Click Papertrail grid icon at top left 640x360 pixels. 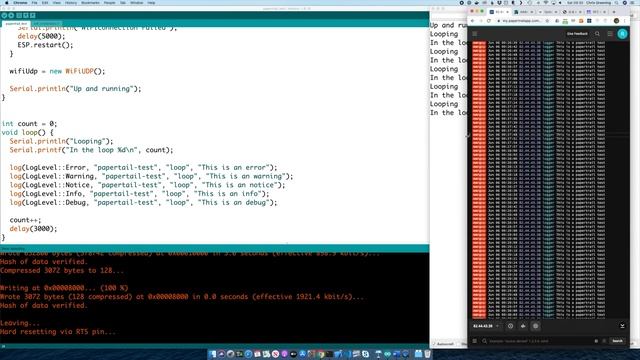point(475,34)
